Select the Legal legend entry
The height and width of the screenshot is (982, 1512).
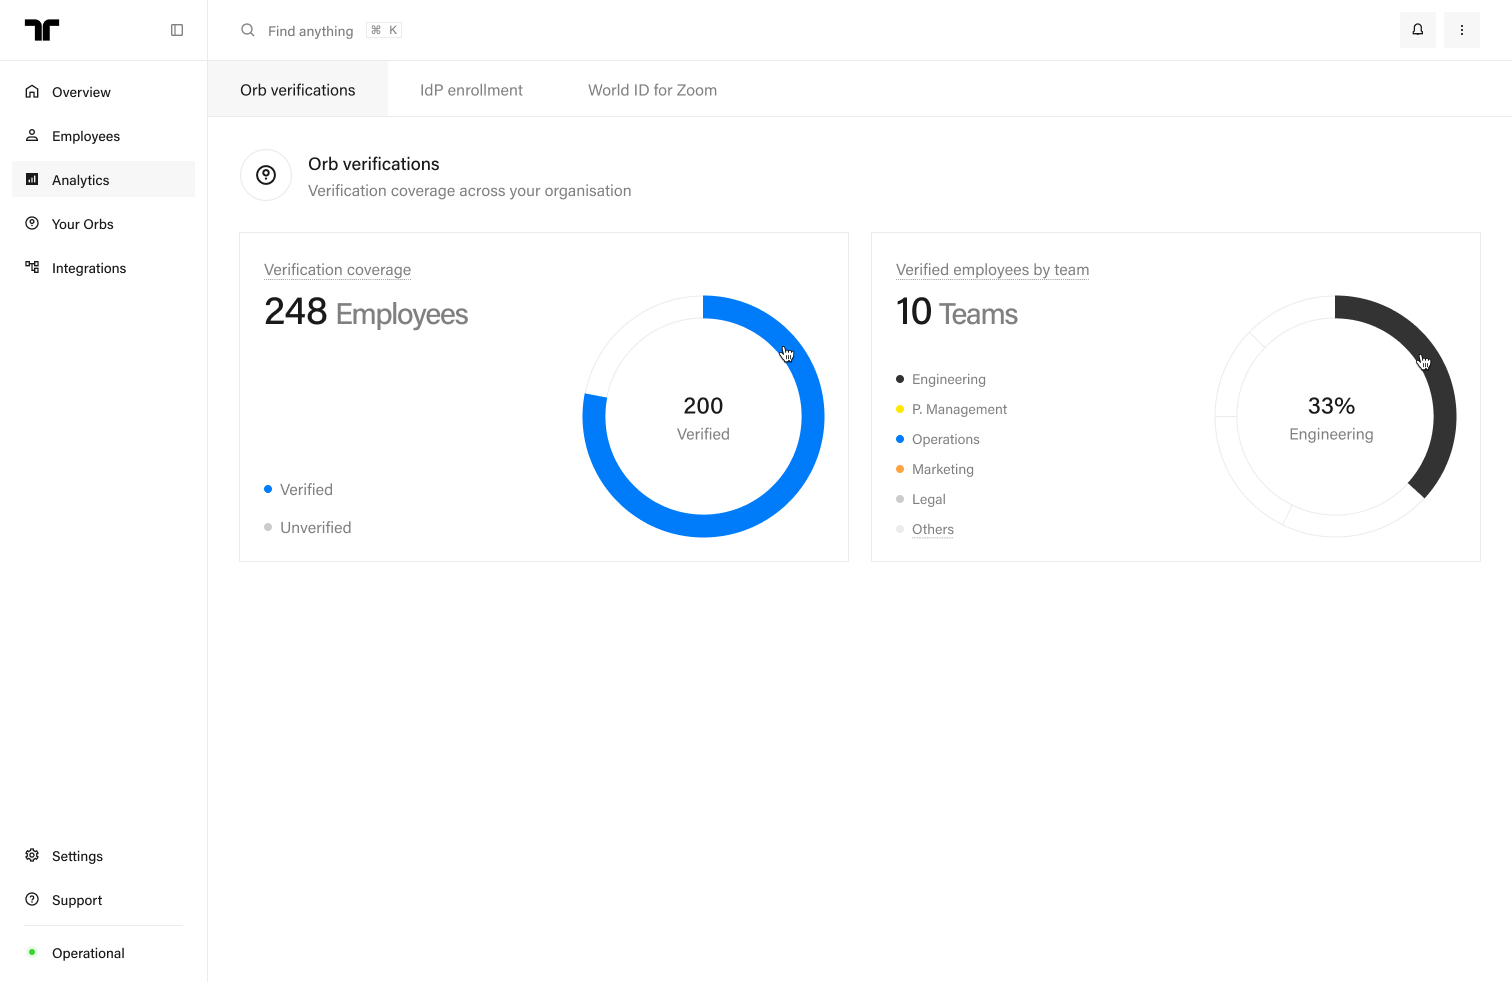click(x=921, y=499)
